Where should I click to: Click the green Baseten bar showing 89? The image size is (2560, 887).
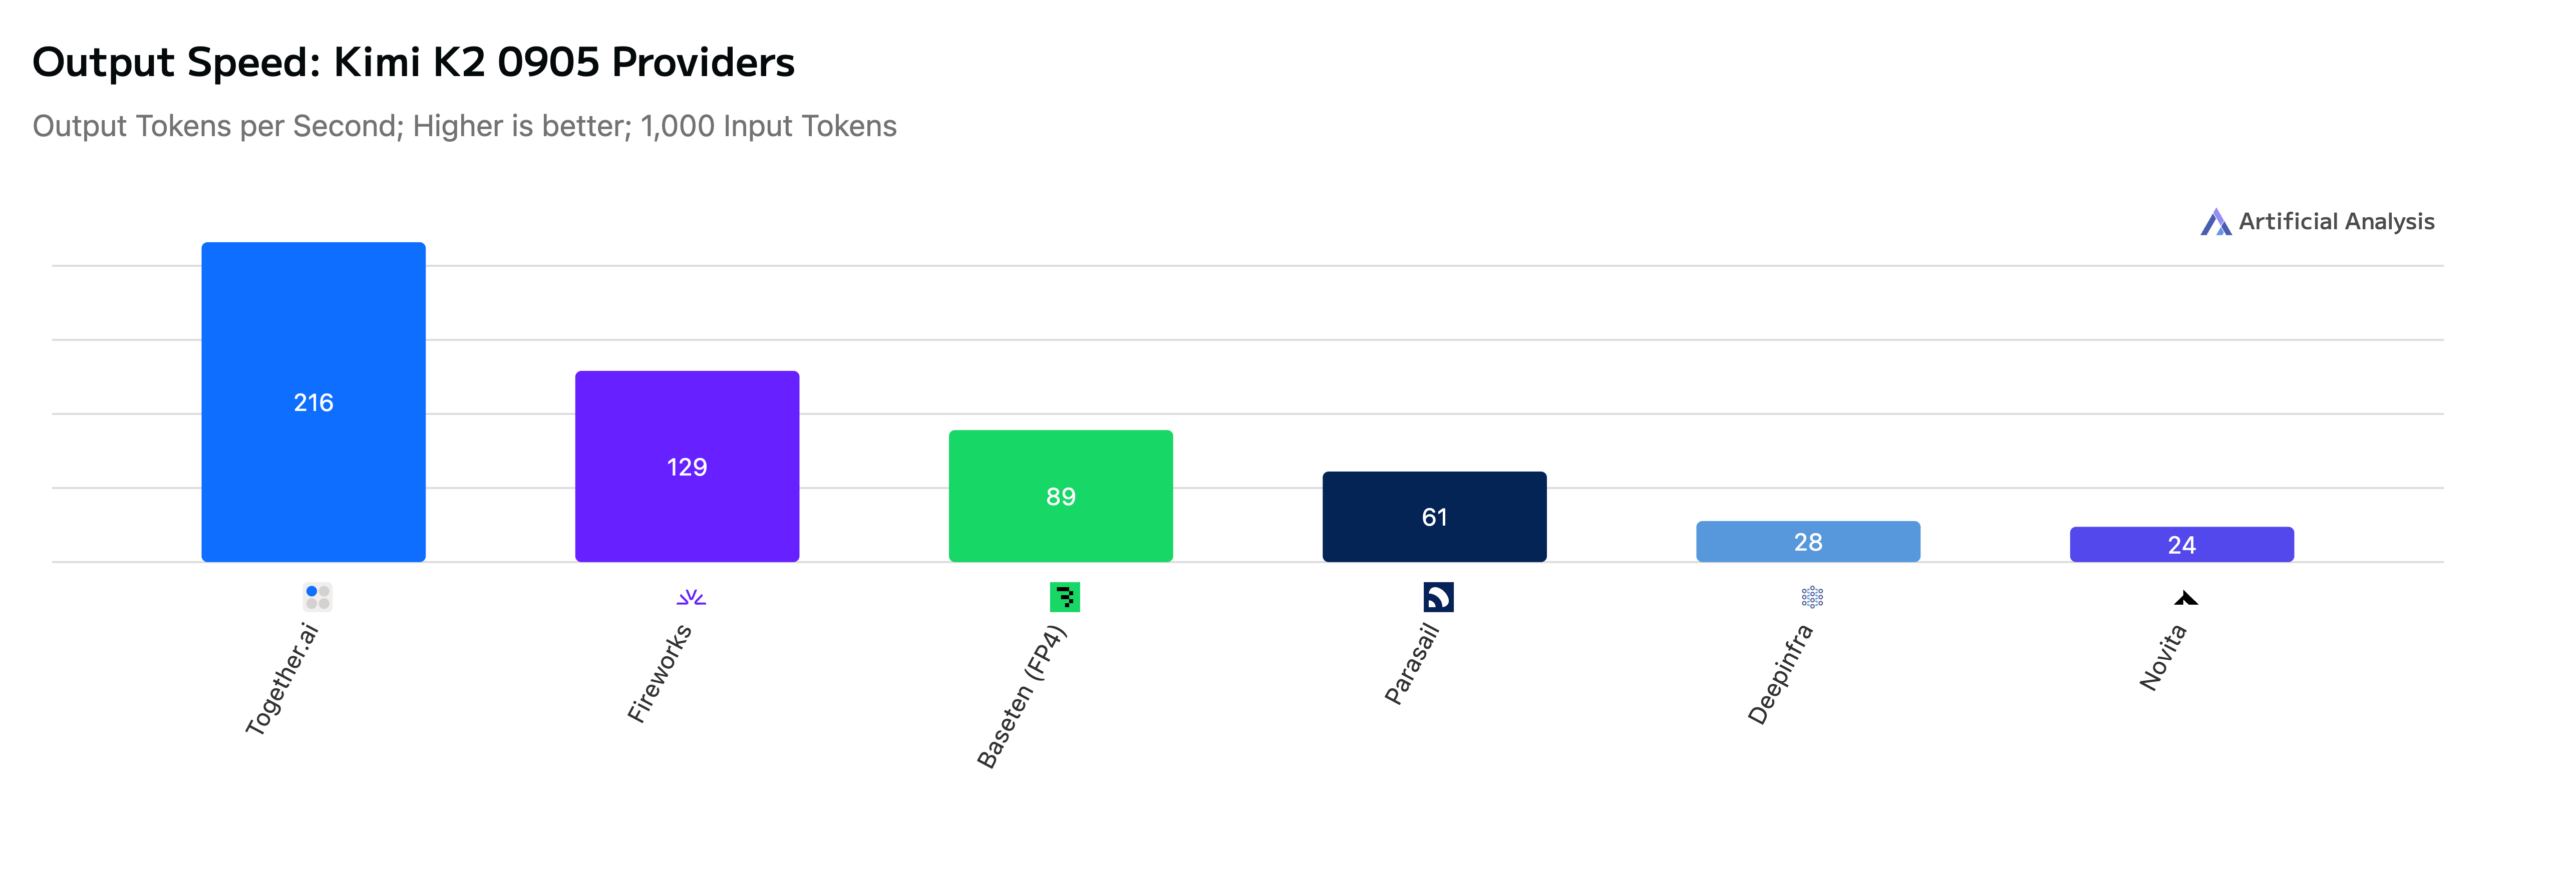tap(1060, 496)
